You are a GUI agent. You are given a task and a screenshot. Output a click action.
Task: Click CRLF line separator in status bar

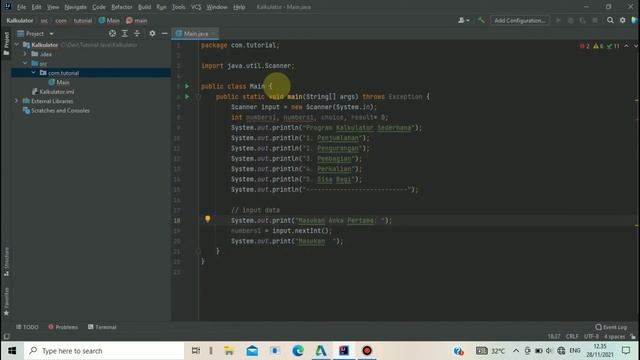[x=572, y=336]
